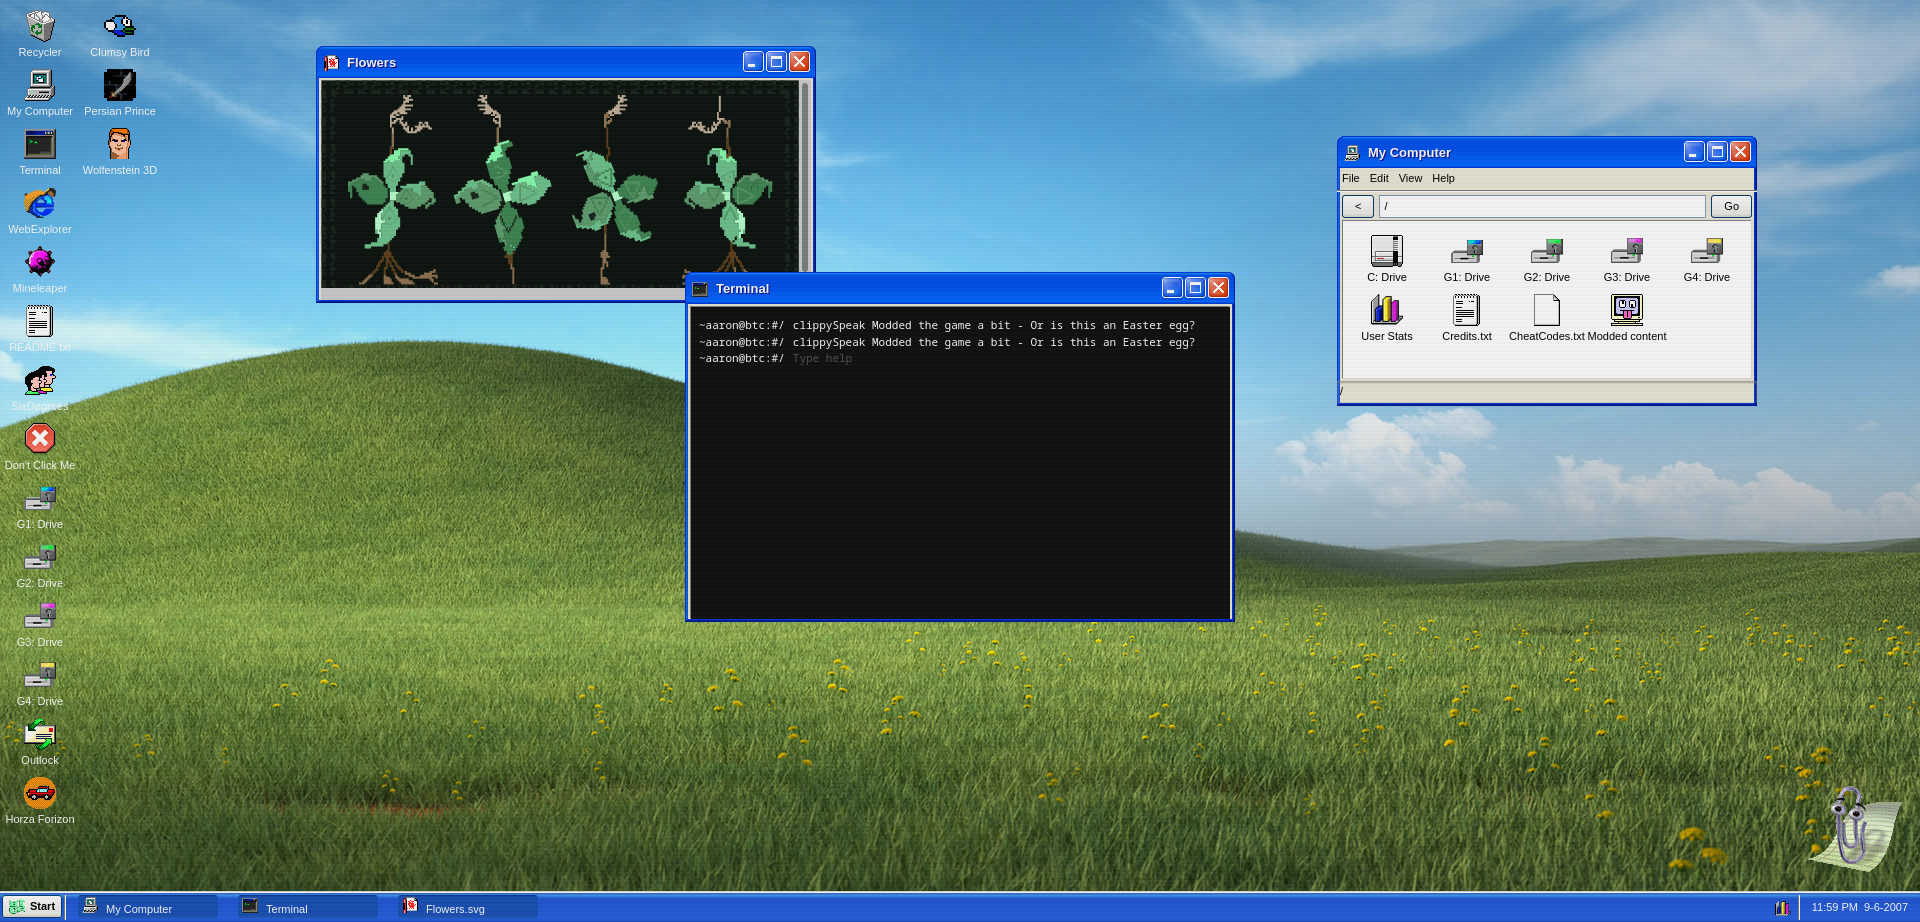Open Modded content in My Computer
This screenshot has width=1920, height=922.
coord(1627,318)
